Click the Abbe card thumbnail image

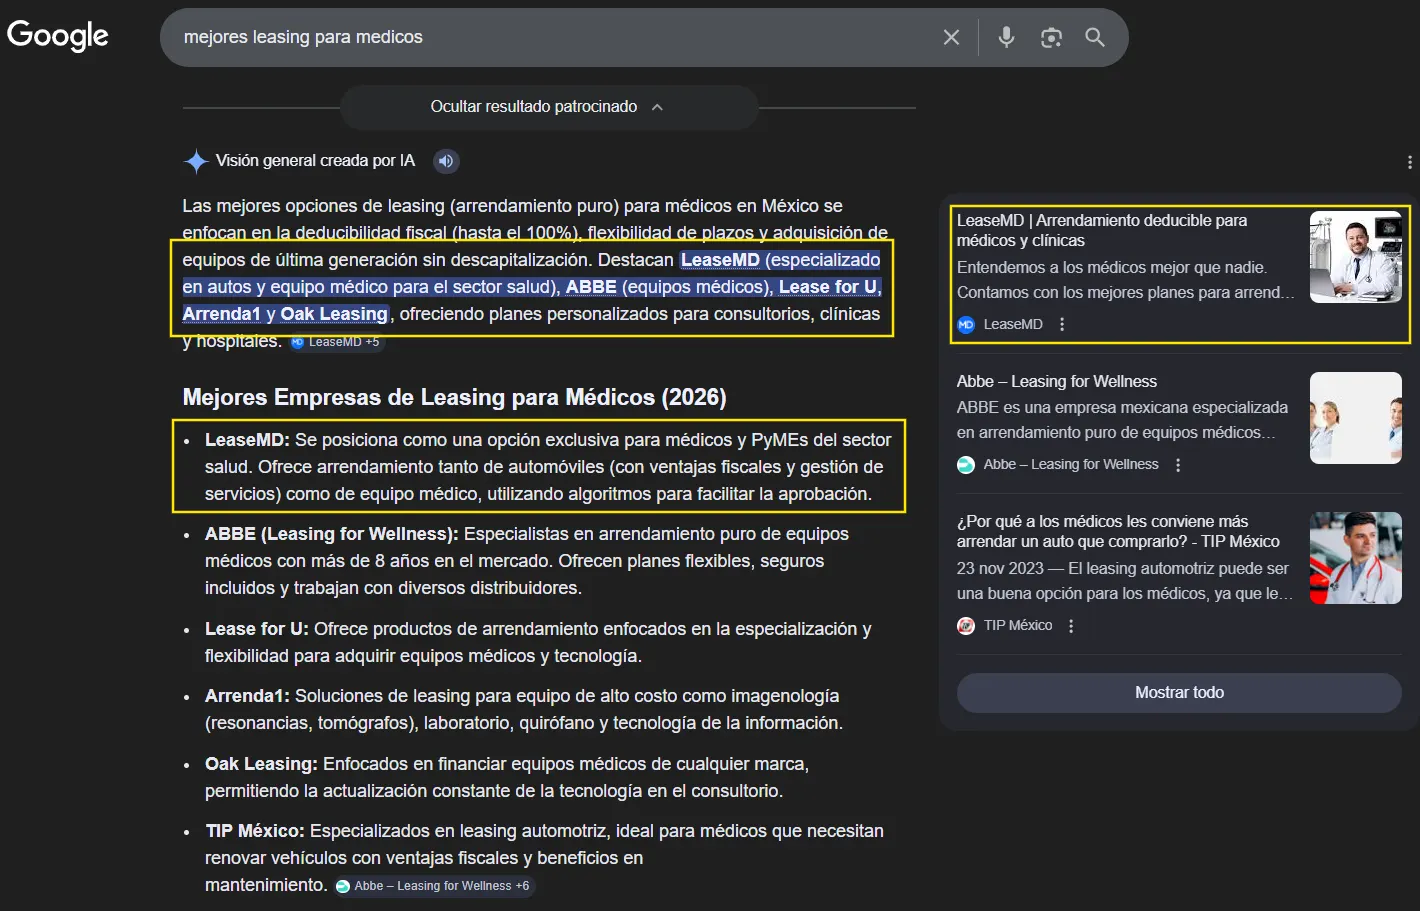click(x=1355, y=418)
